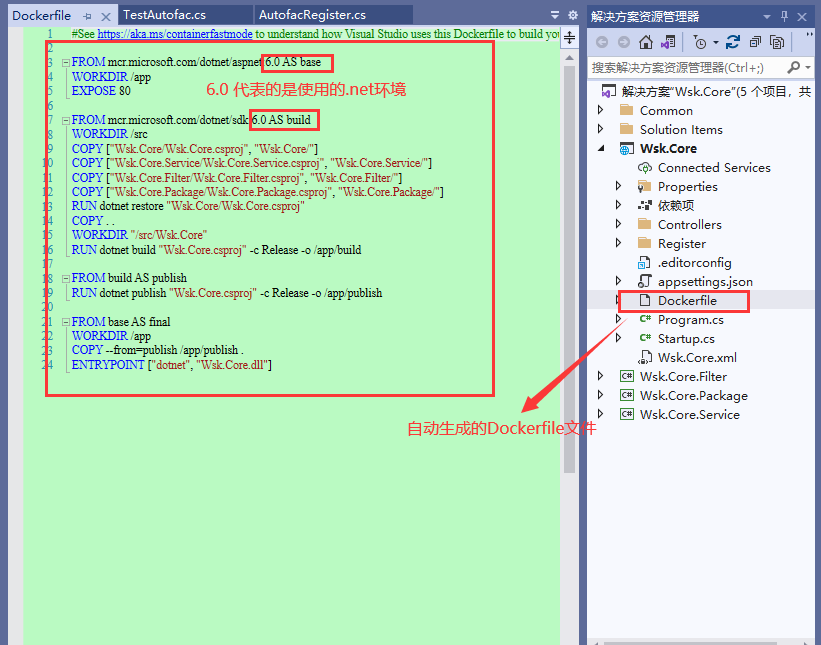This screenshot has height=645, width=821.
Task: Collapse the Wsk.Core project node
Action: 601,149
